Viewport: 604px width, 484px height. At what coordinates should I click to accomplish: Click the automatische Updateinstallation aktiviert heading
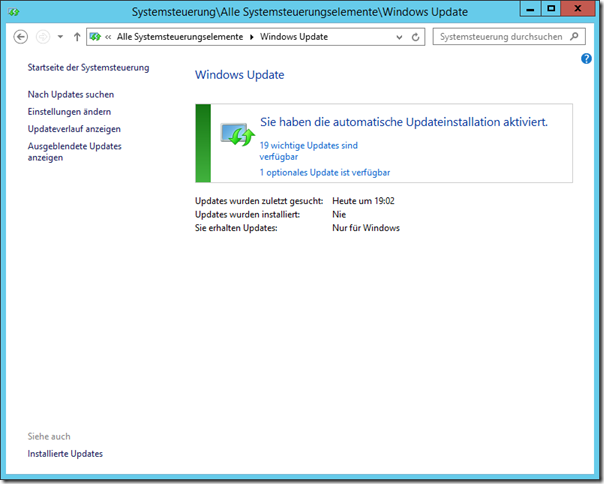[x=404, y=122]
